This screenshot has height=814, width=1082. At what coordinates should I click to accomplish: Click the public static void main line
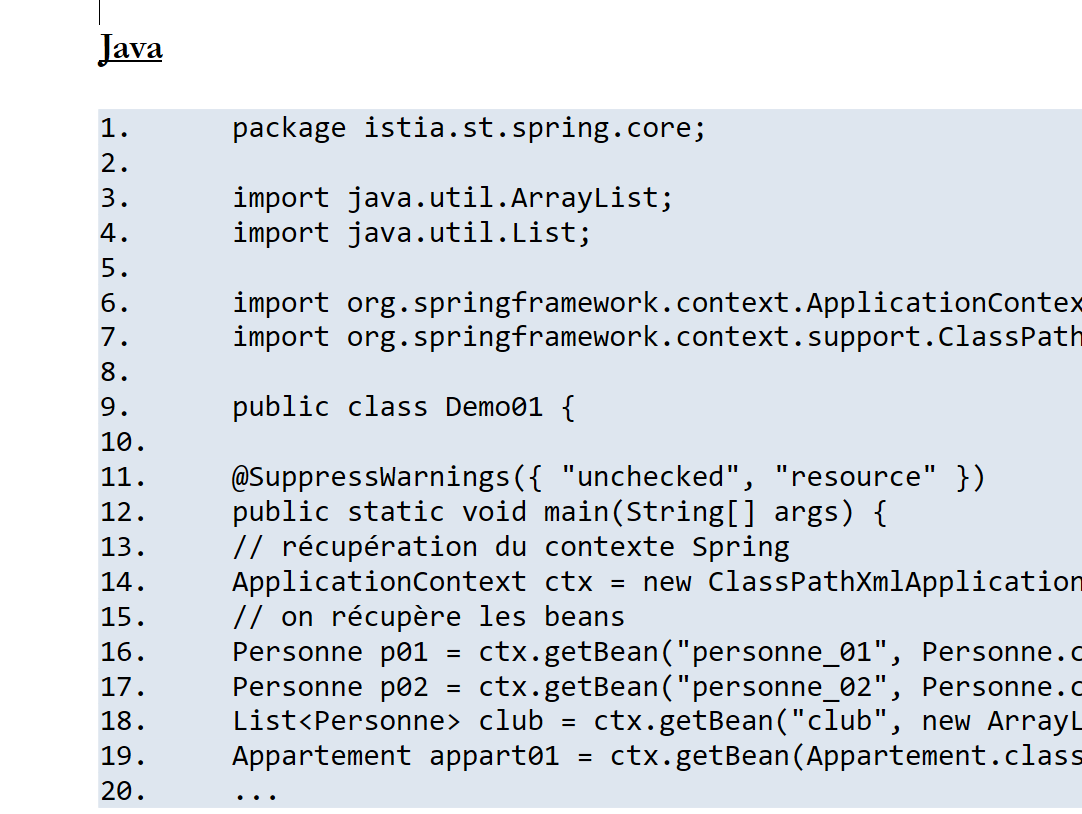pyautogui.click(x=559, y=512)
